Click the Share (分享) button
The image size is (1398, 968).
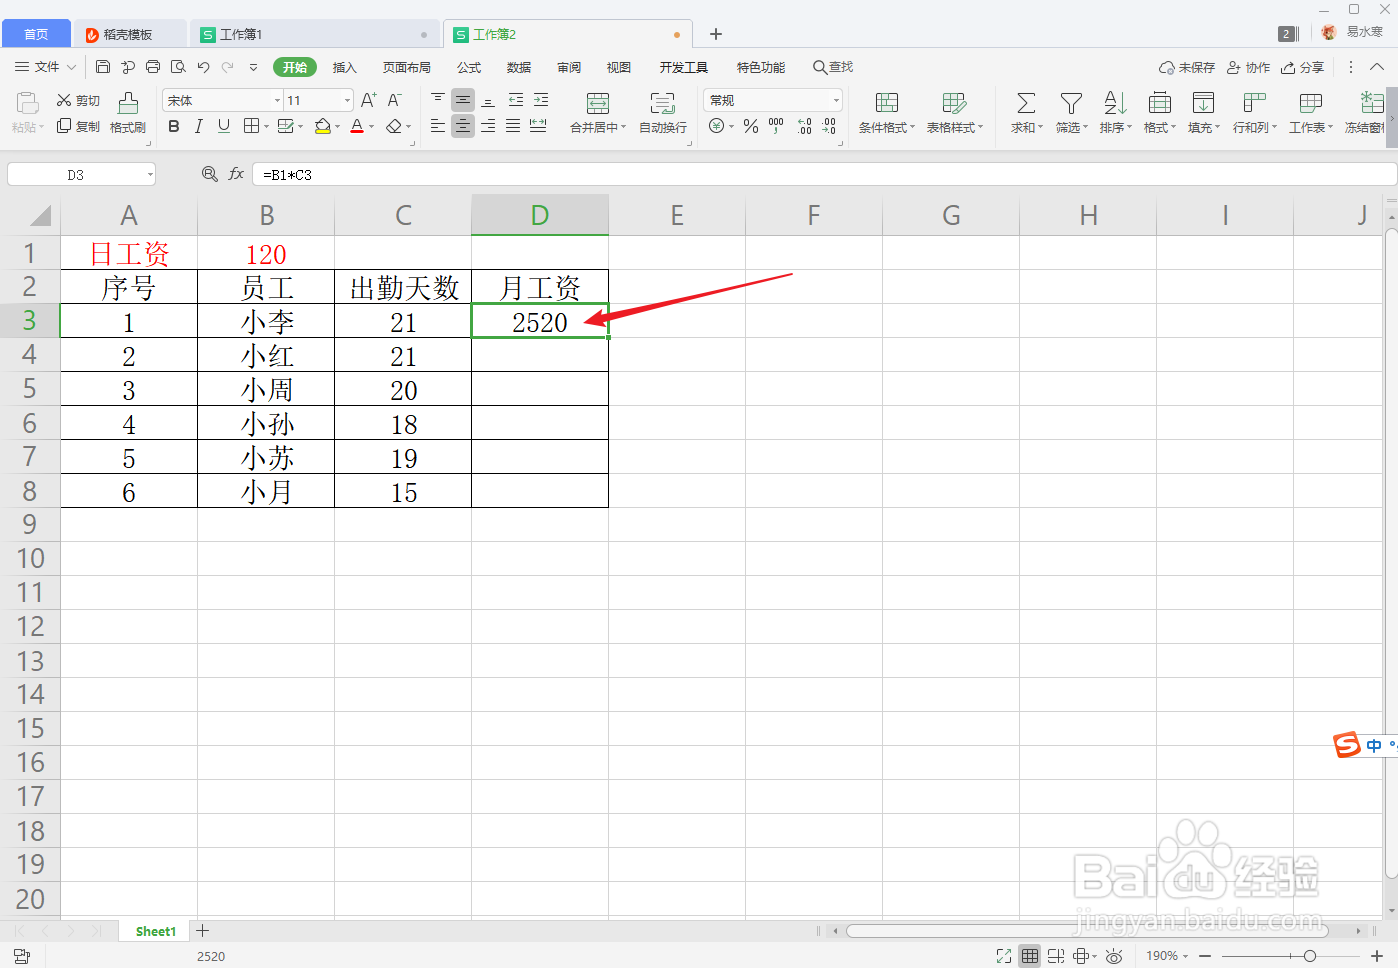1303,67
